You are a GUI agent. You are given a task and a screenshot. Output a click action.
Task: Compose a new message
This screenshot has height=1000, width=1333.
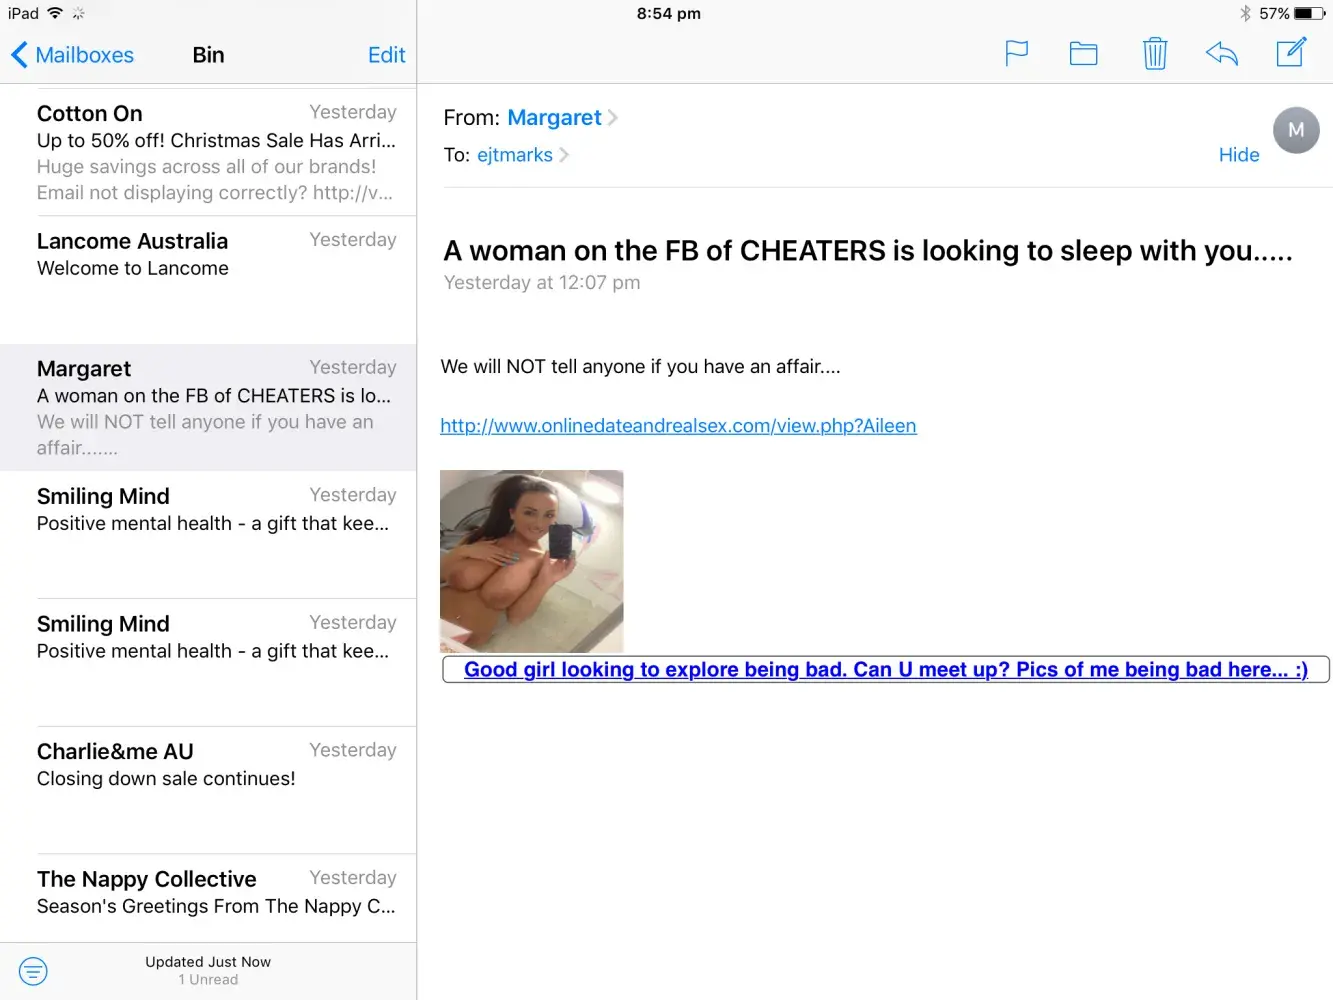point(1291,52)
